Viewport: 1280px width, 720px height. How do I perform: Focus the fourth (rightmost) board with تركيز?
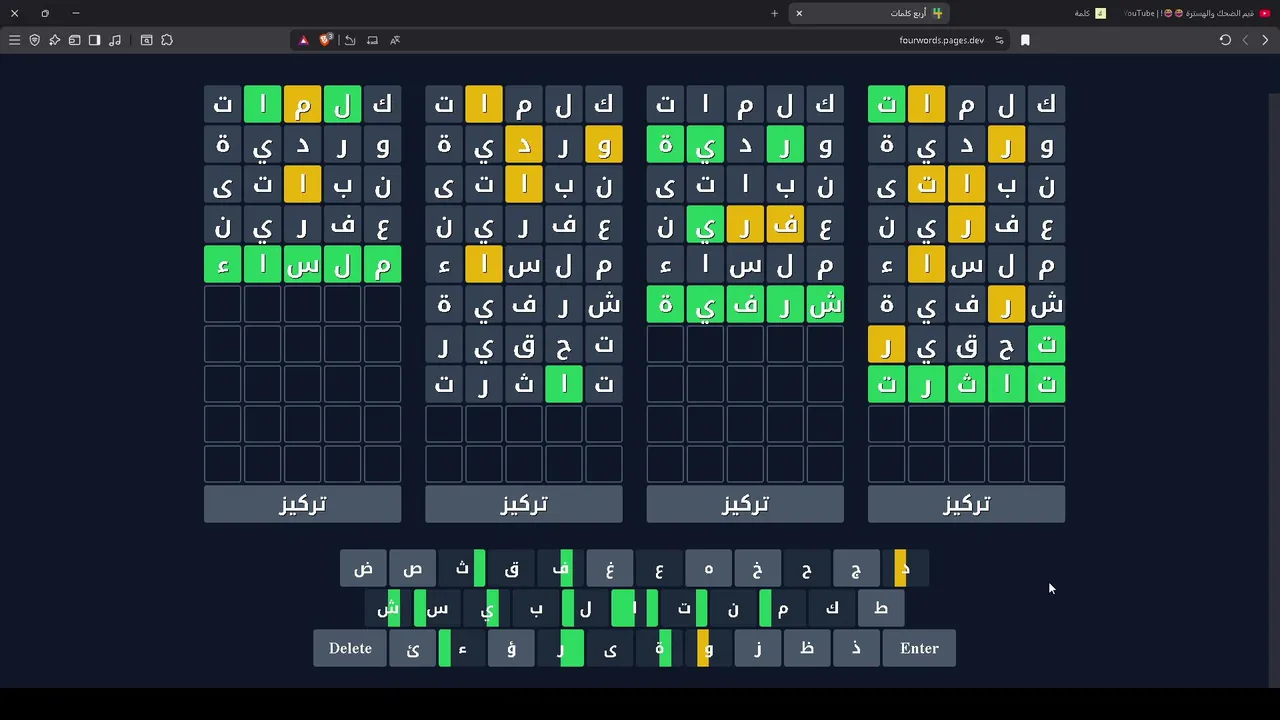pyautogui.click(x=966, y=504)
